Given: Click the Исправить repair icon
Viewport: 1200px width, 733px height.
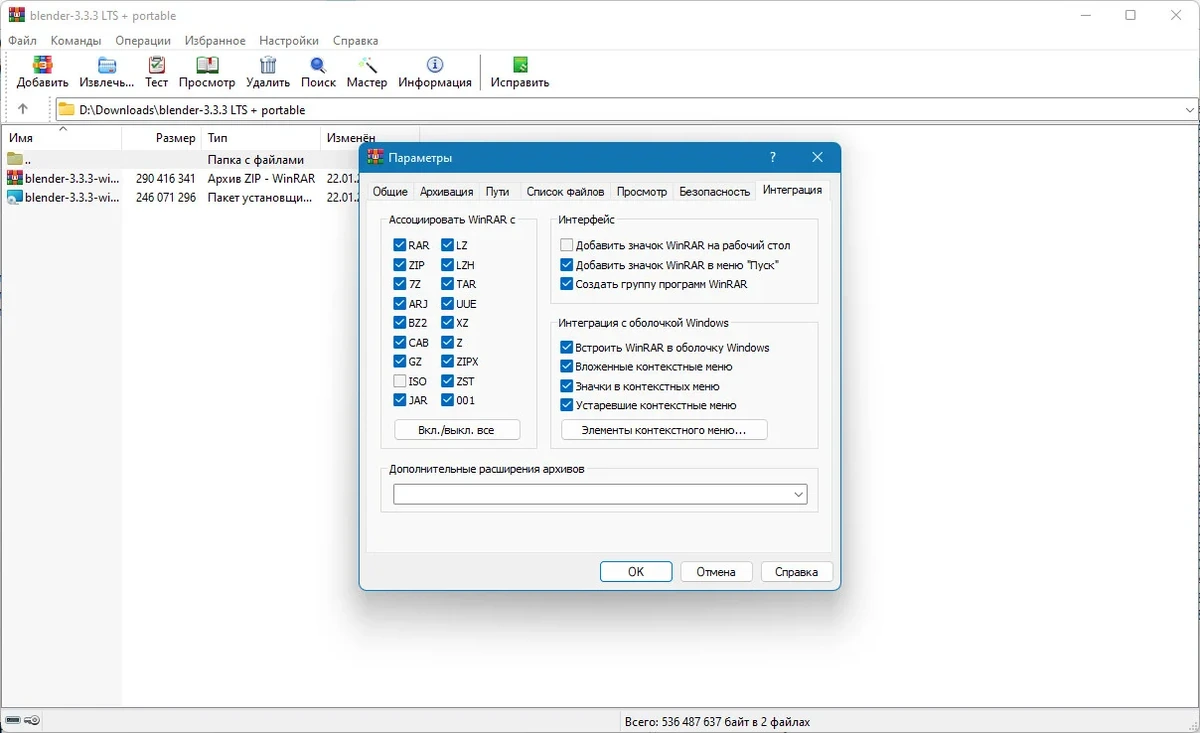Looking at the screenshot, I should 520,66.
